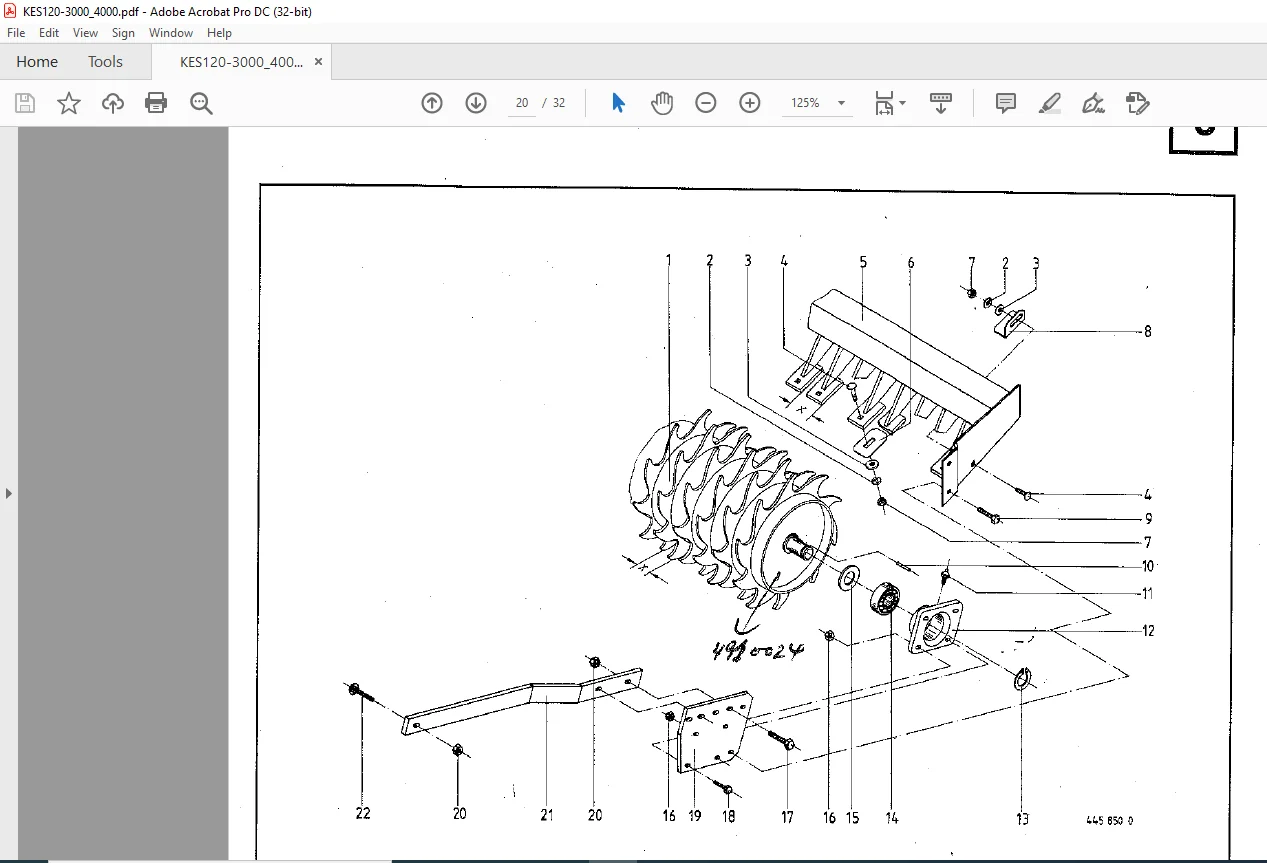The height and width of the screenshot is (863, 1267).
Task: Click part number 21 label in diagram
Action: tap(546, 815)
